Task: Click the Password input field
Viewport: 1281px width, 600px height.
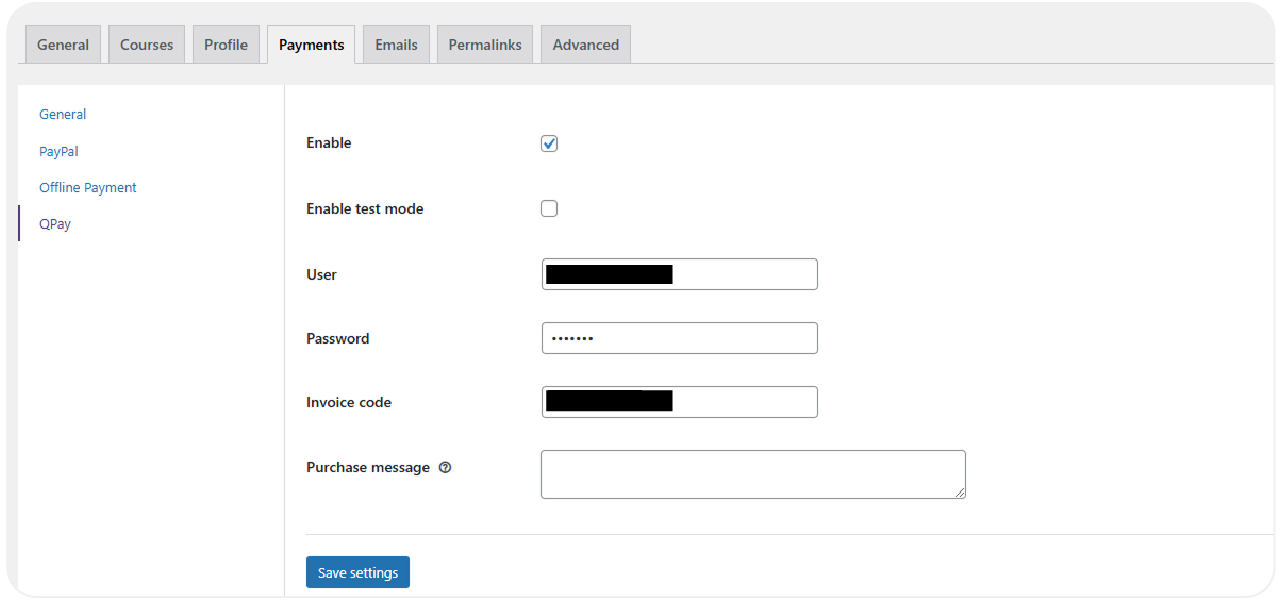Action: click(x=679, y=338)
